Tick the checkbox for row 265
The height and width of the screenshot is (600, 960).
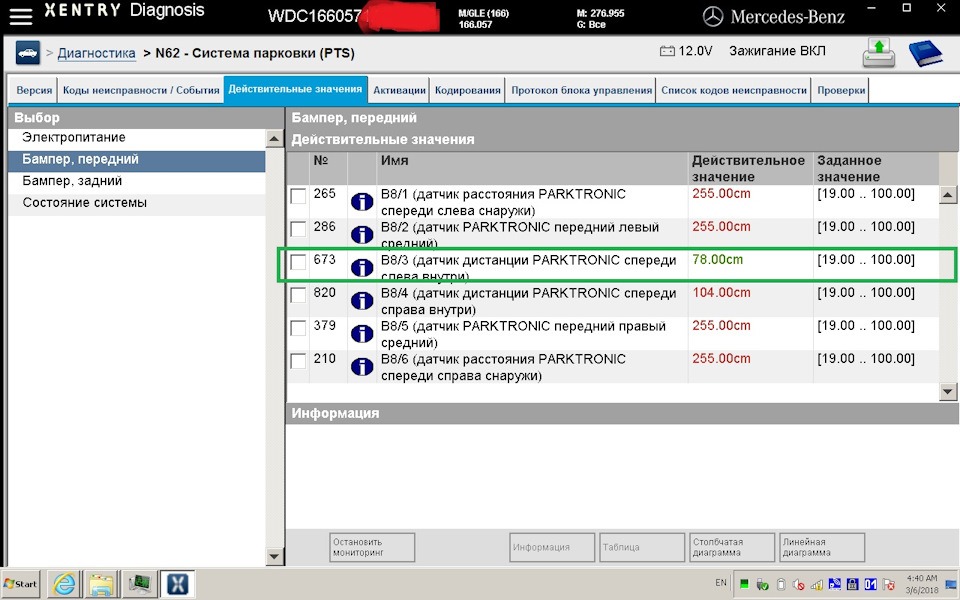click(298, 197)
